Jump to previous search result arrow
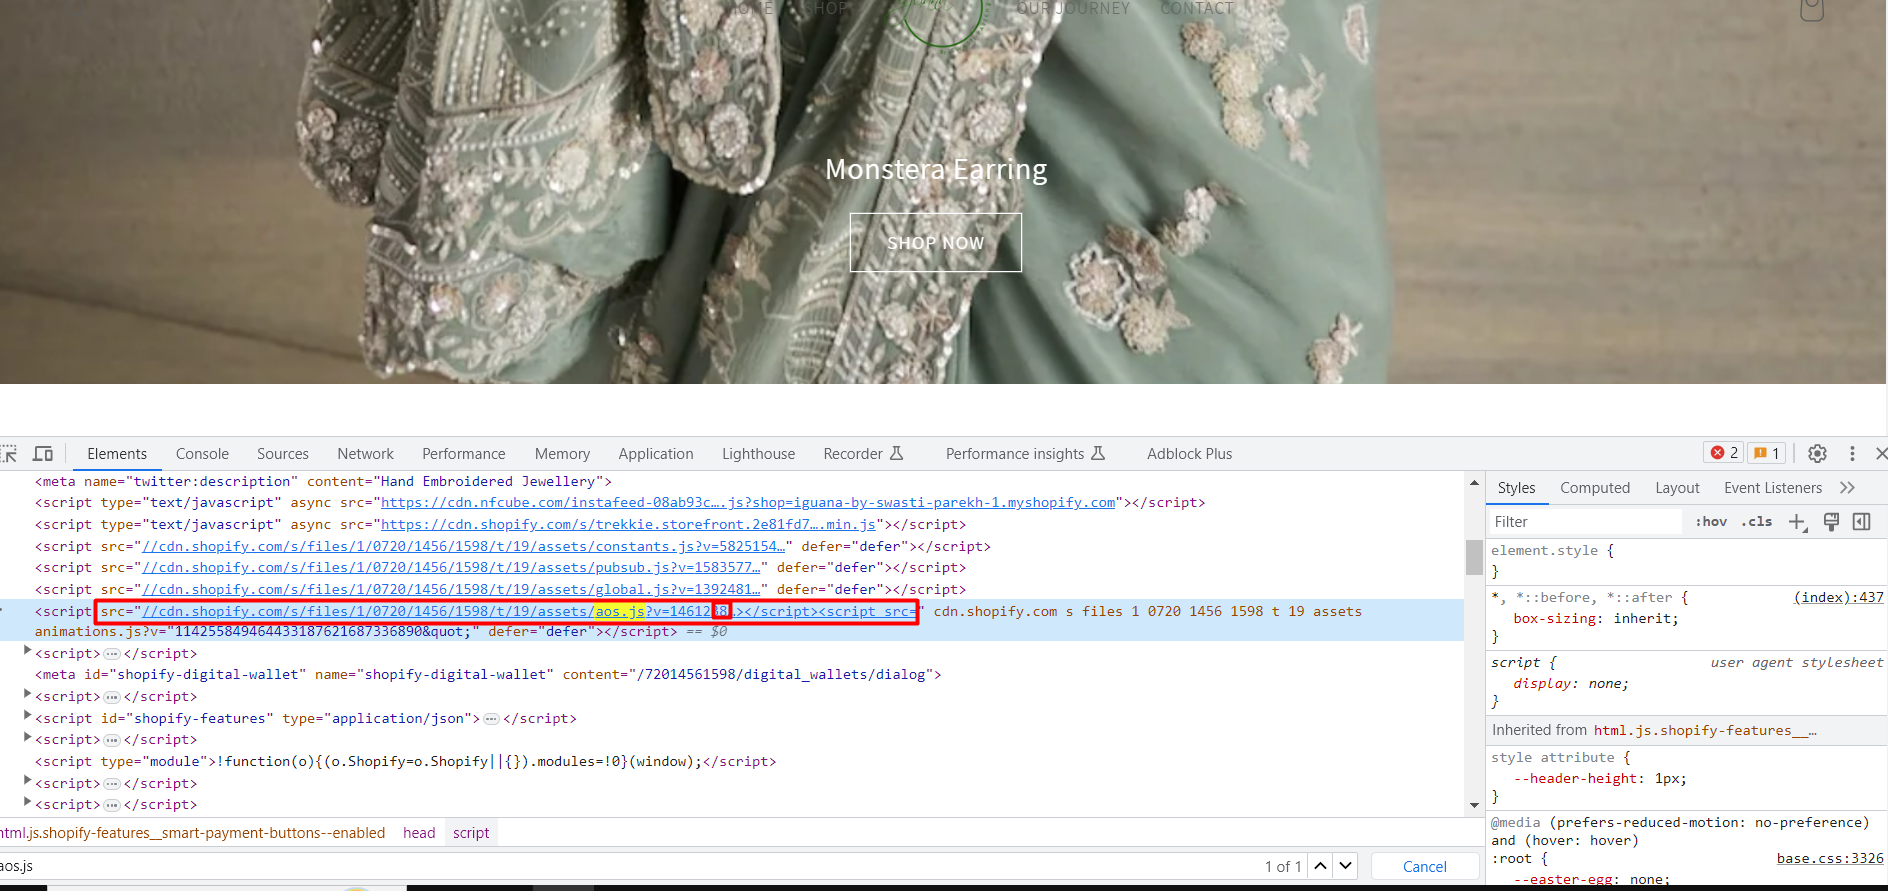 [1320, 866]
